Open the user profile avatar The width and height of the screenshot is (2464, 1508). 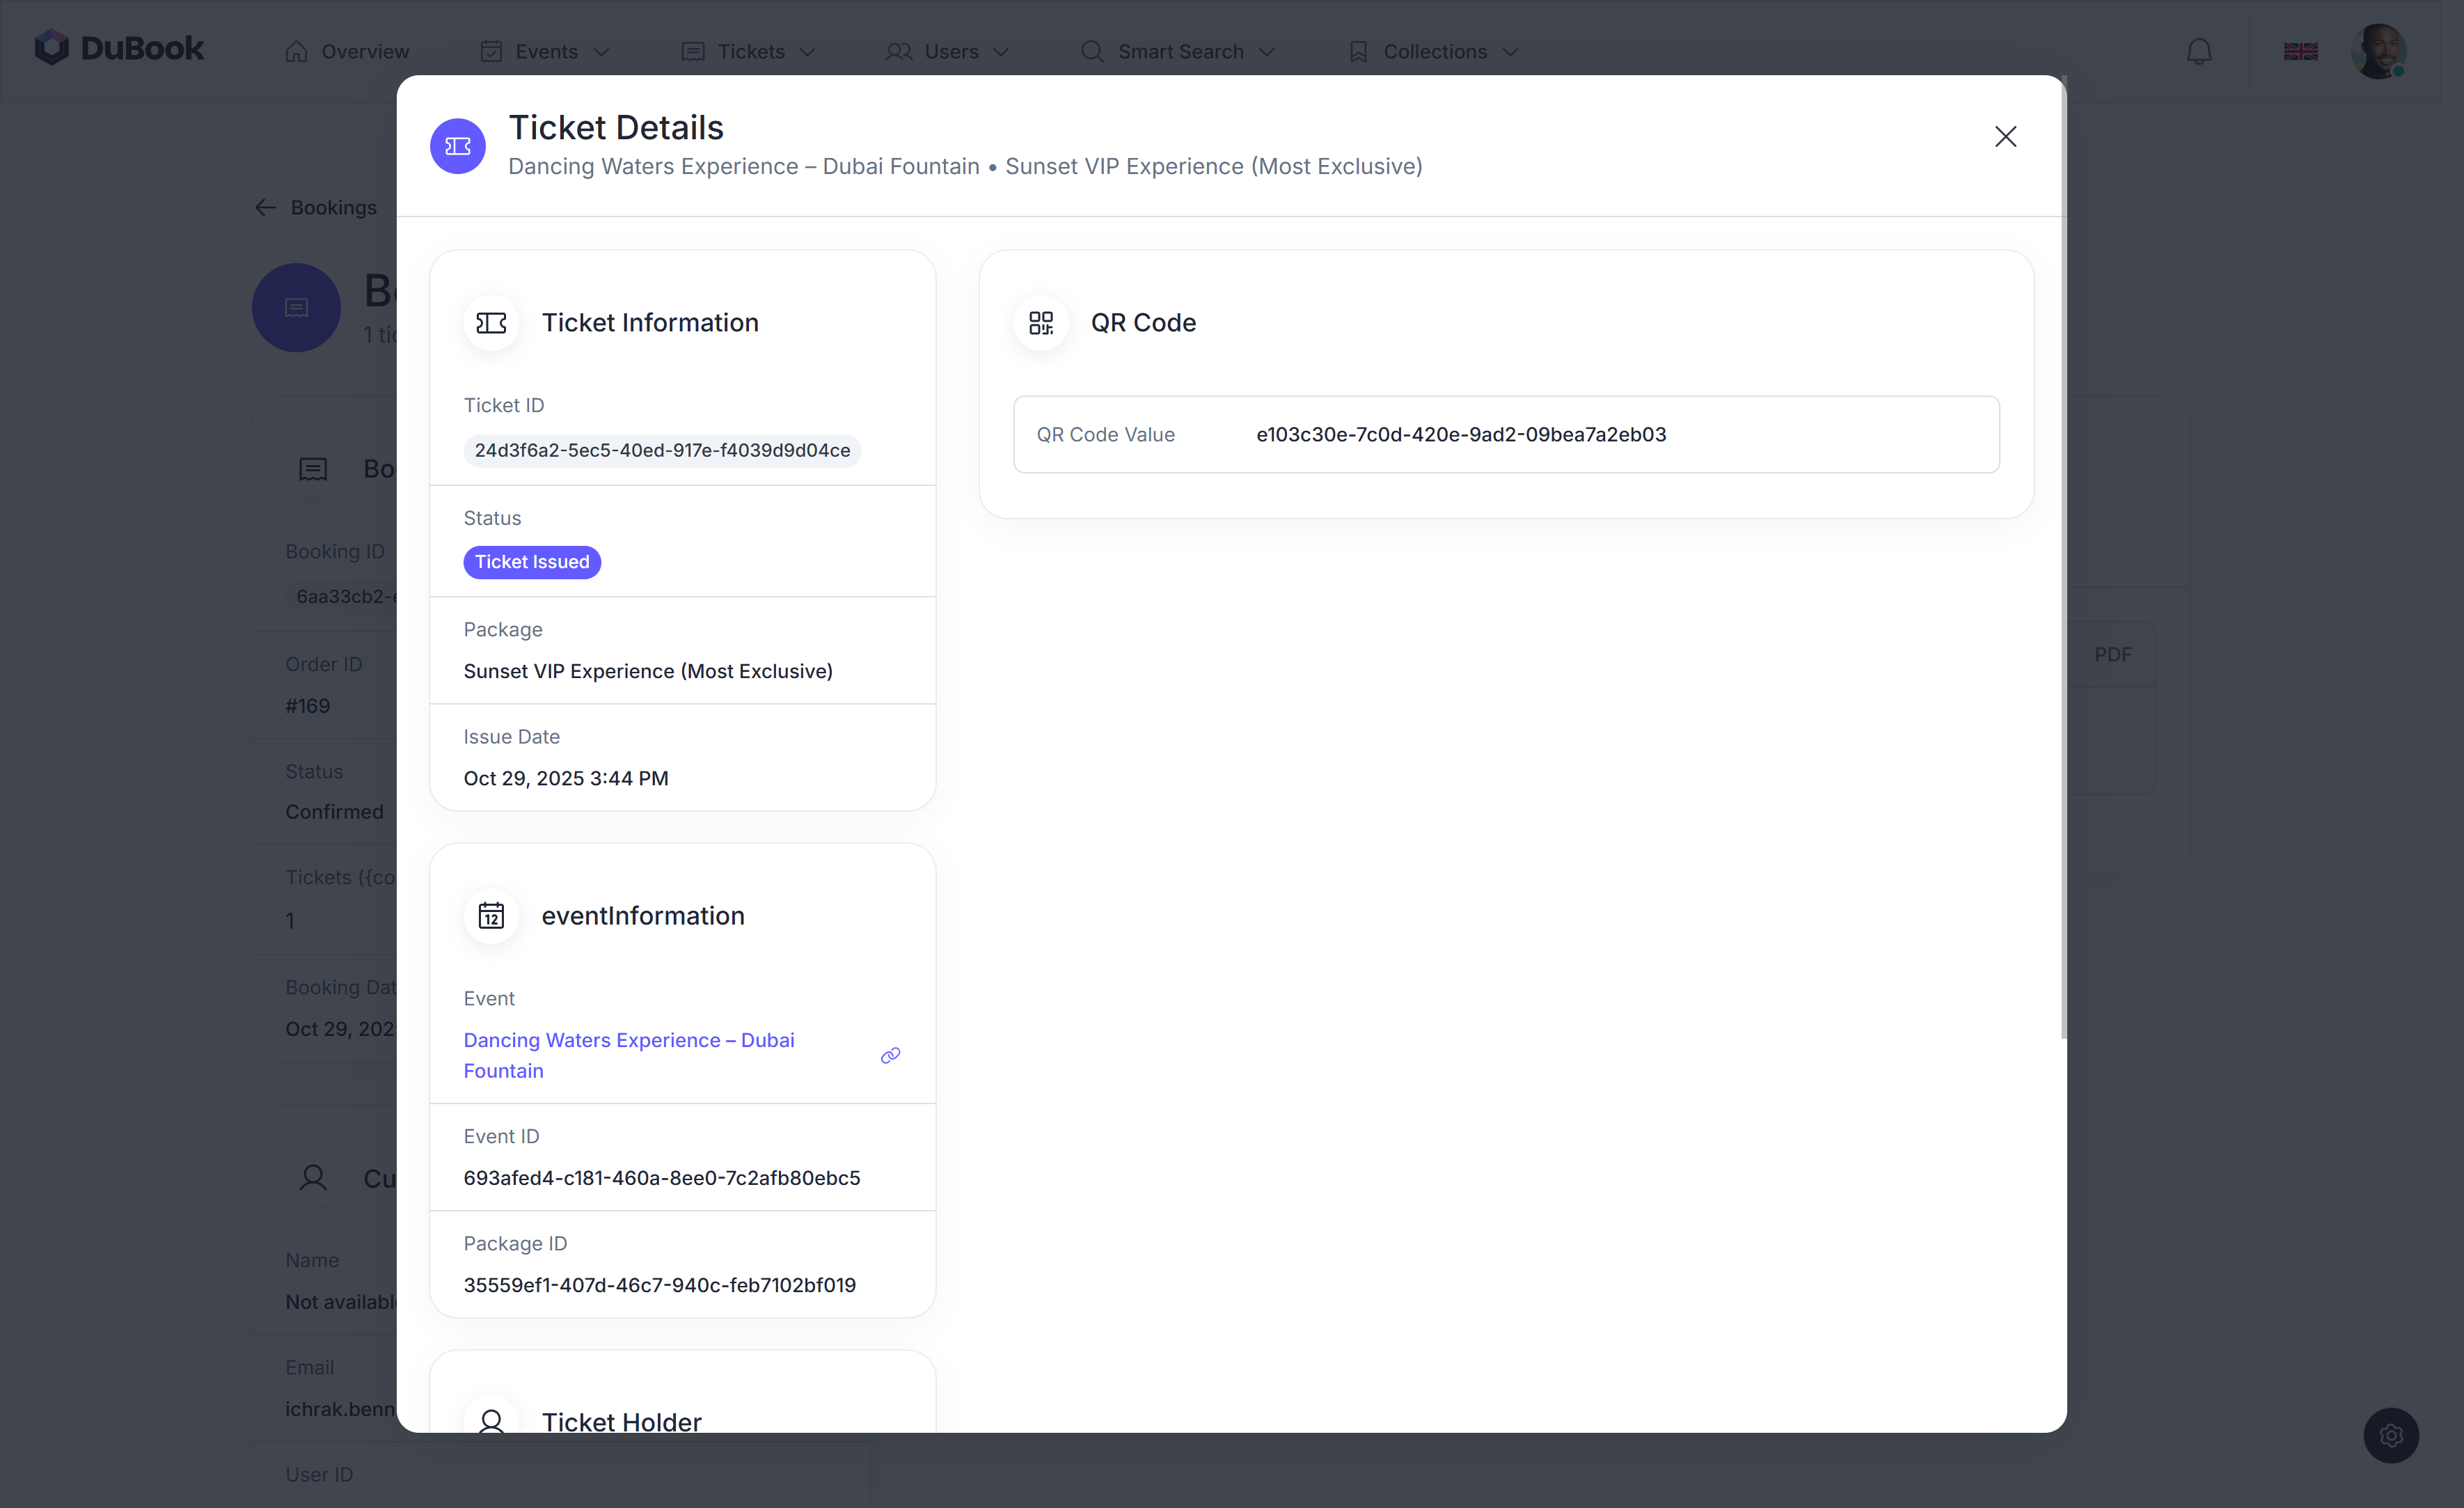pyautogui.click(x=2379, y=52)
